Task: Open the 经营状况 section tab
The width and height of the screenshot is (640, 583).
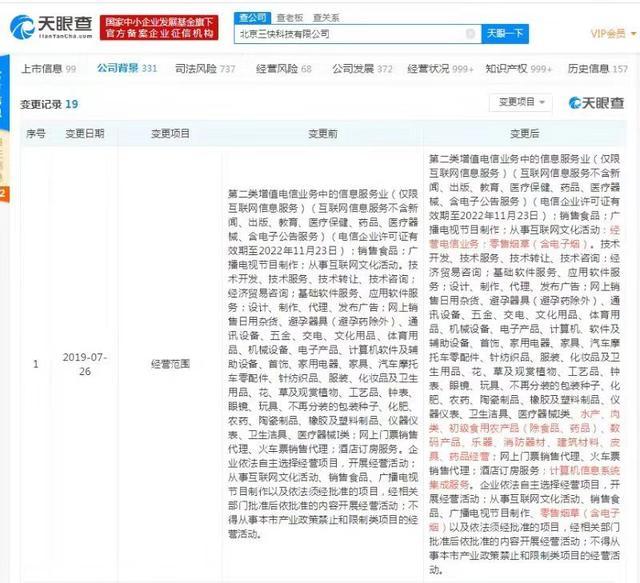Action: (x=440, y=69)
